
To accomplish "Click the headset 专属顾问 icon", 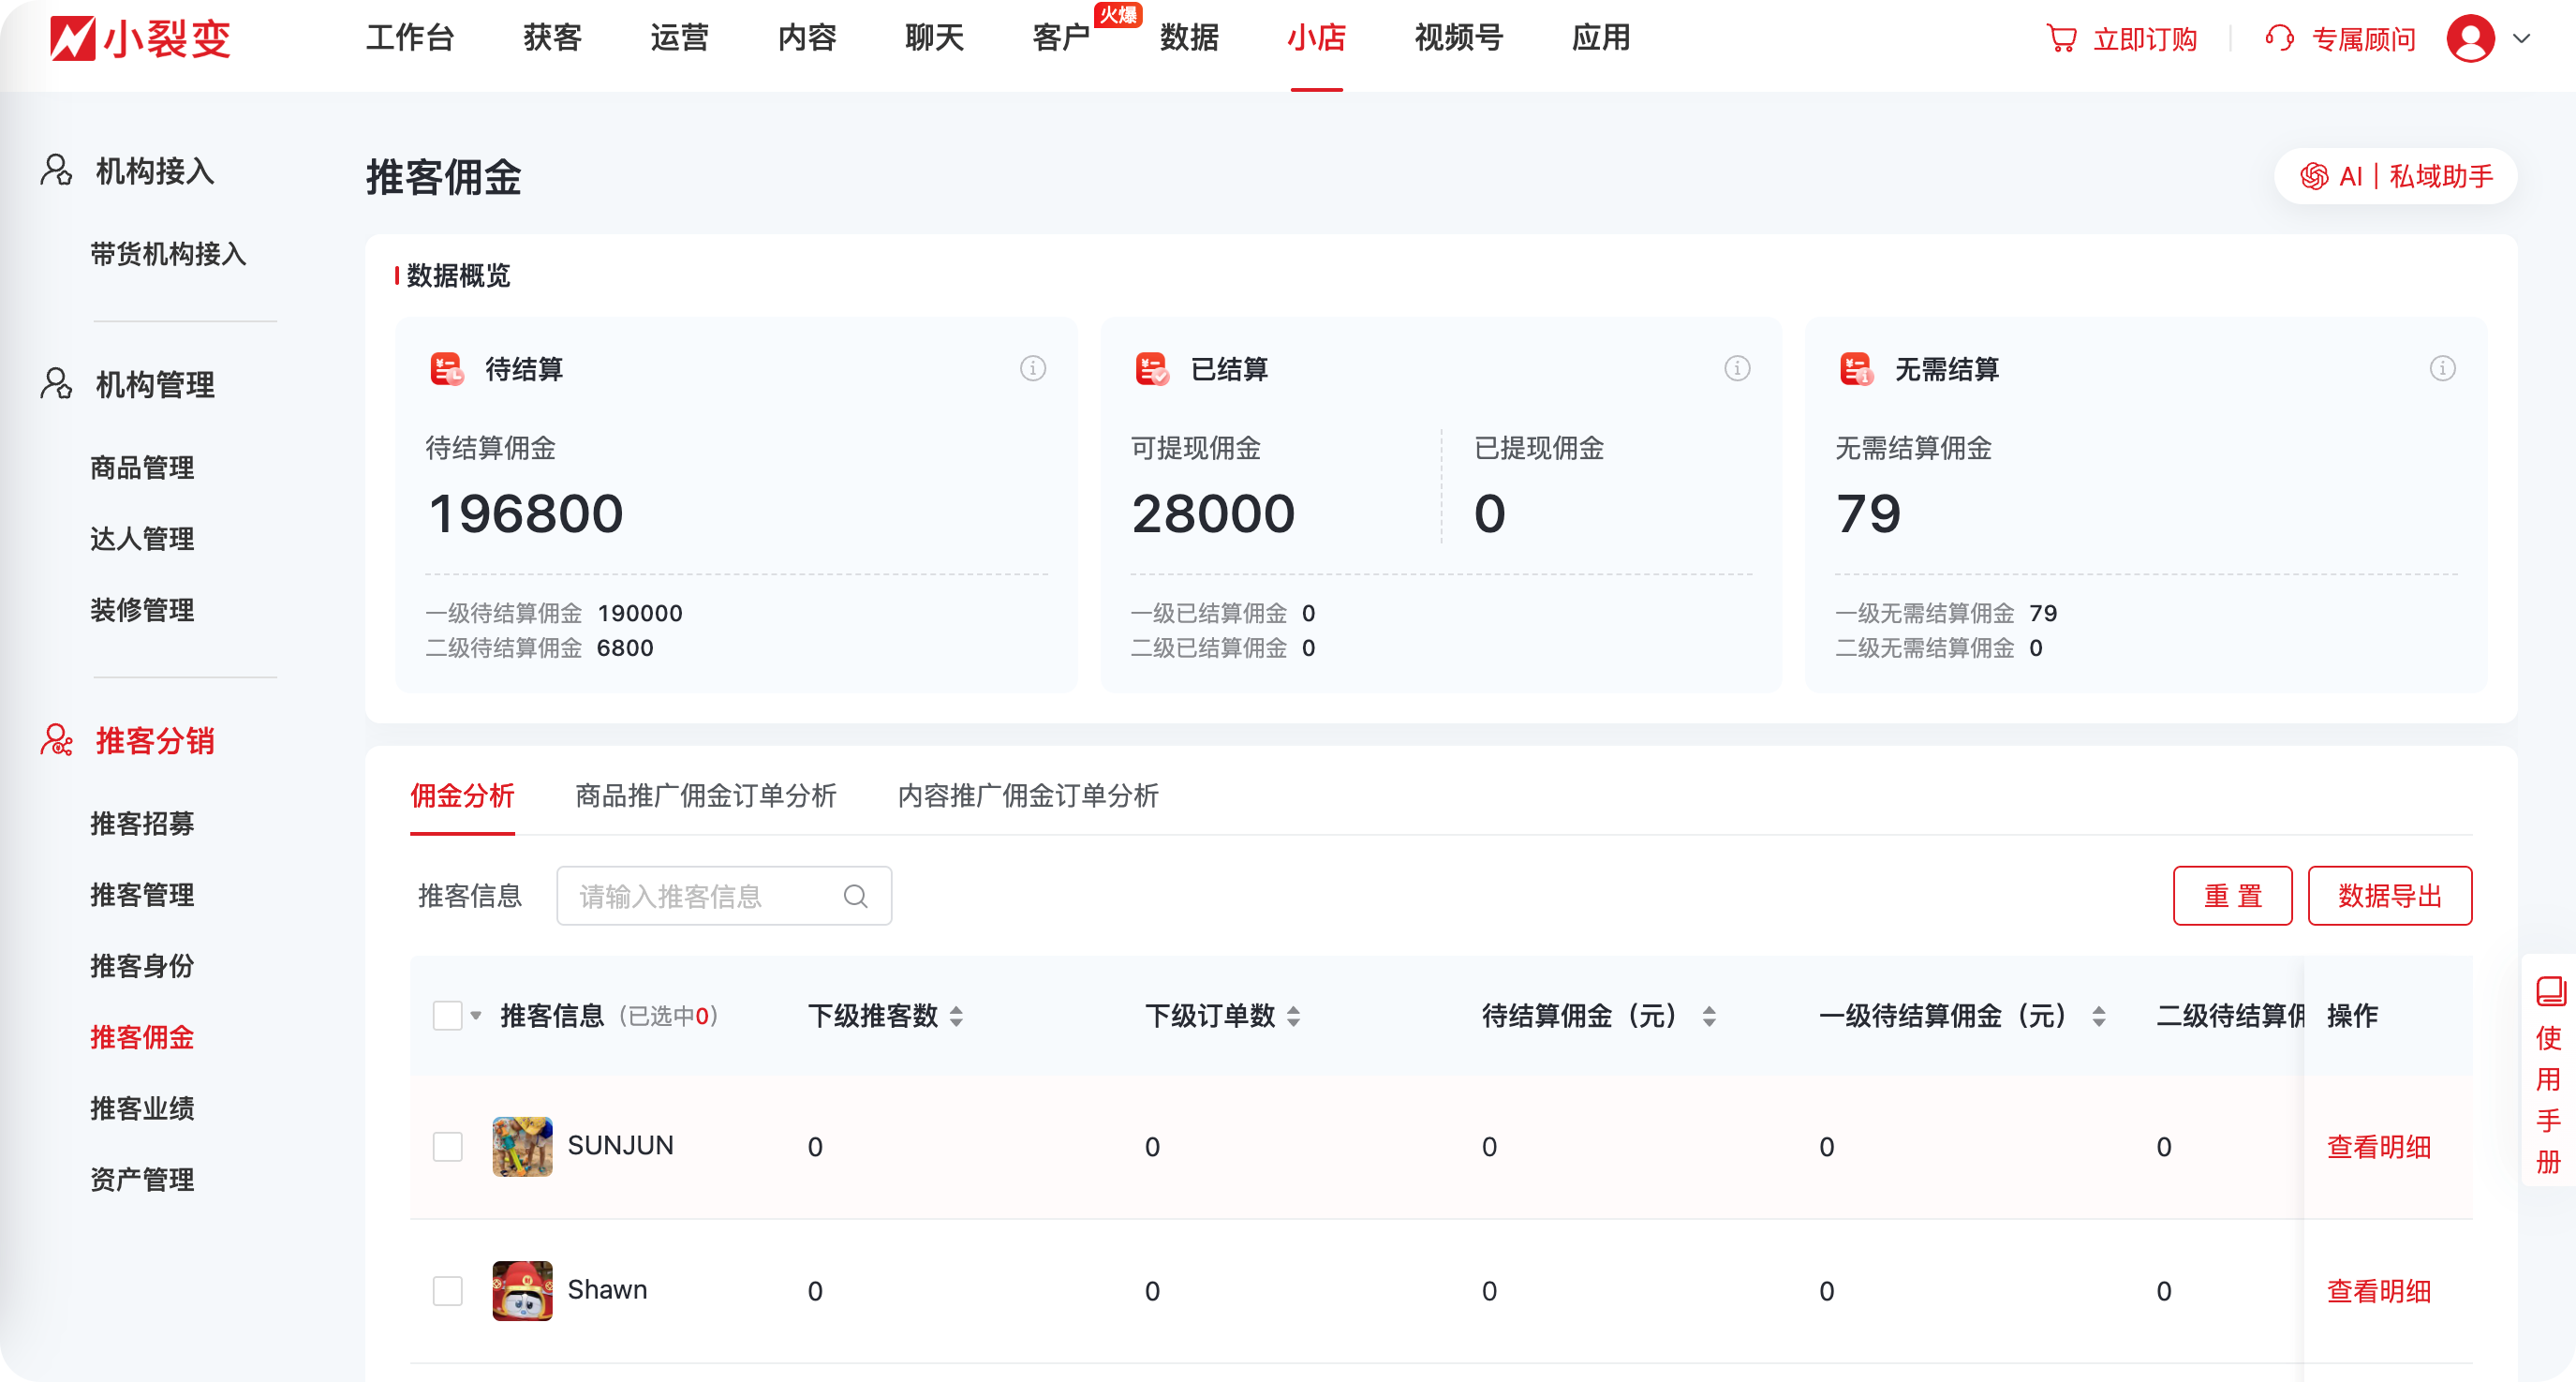I will tap(2279, 39).
